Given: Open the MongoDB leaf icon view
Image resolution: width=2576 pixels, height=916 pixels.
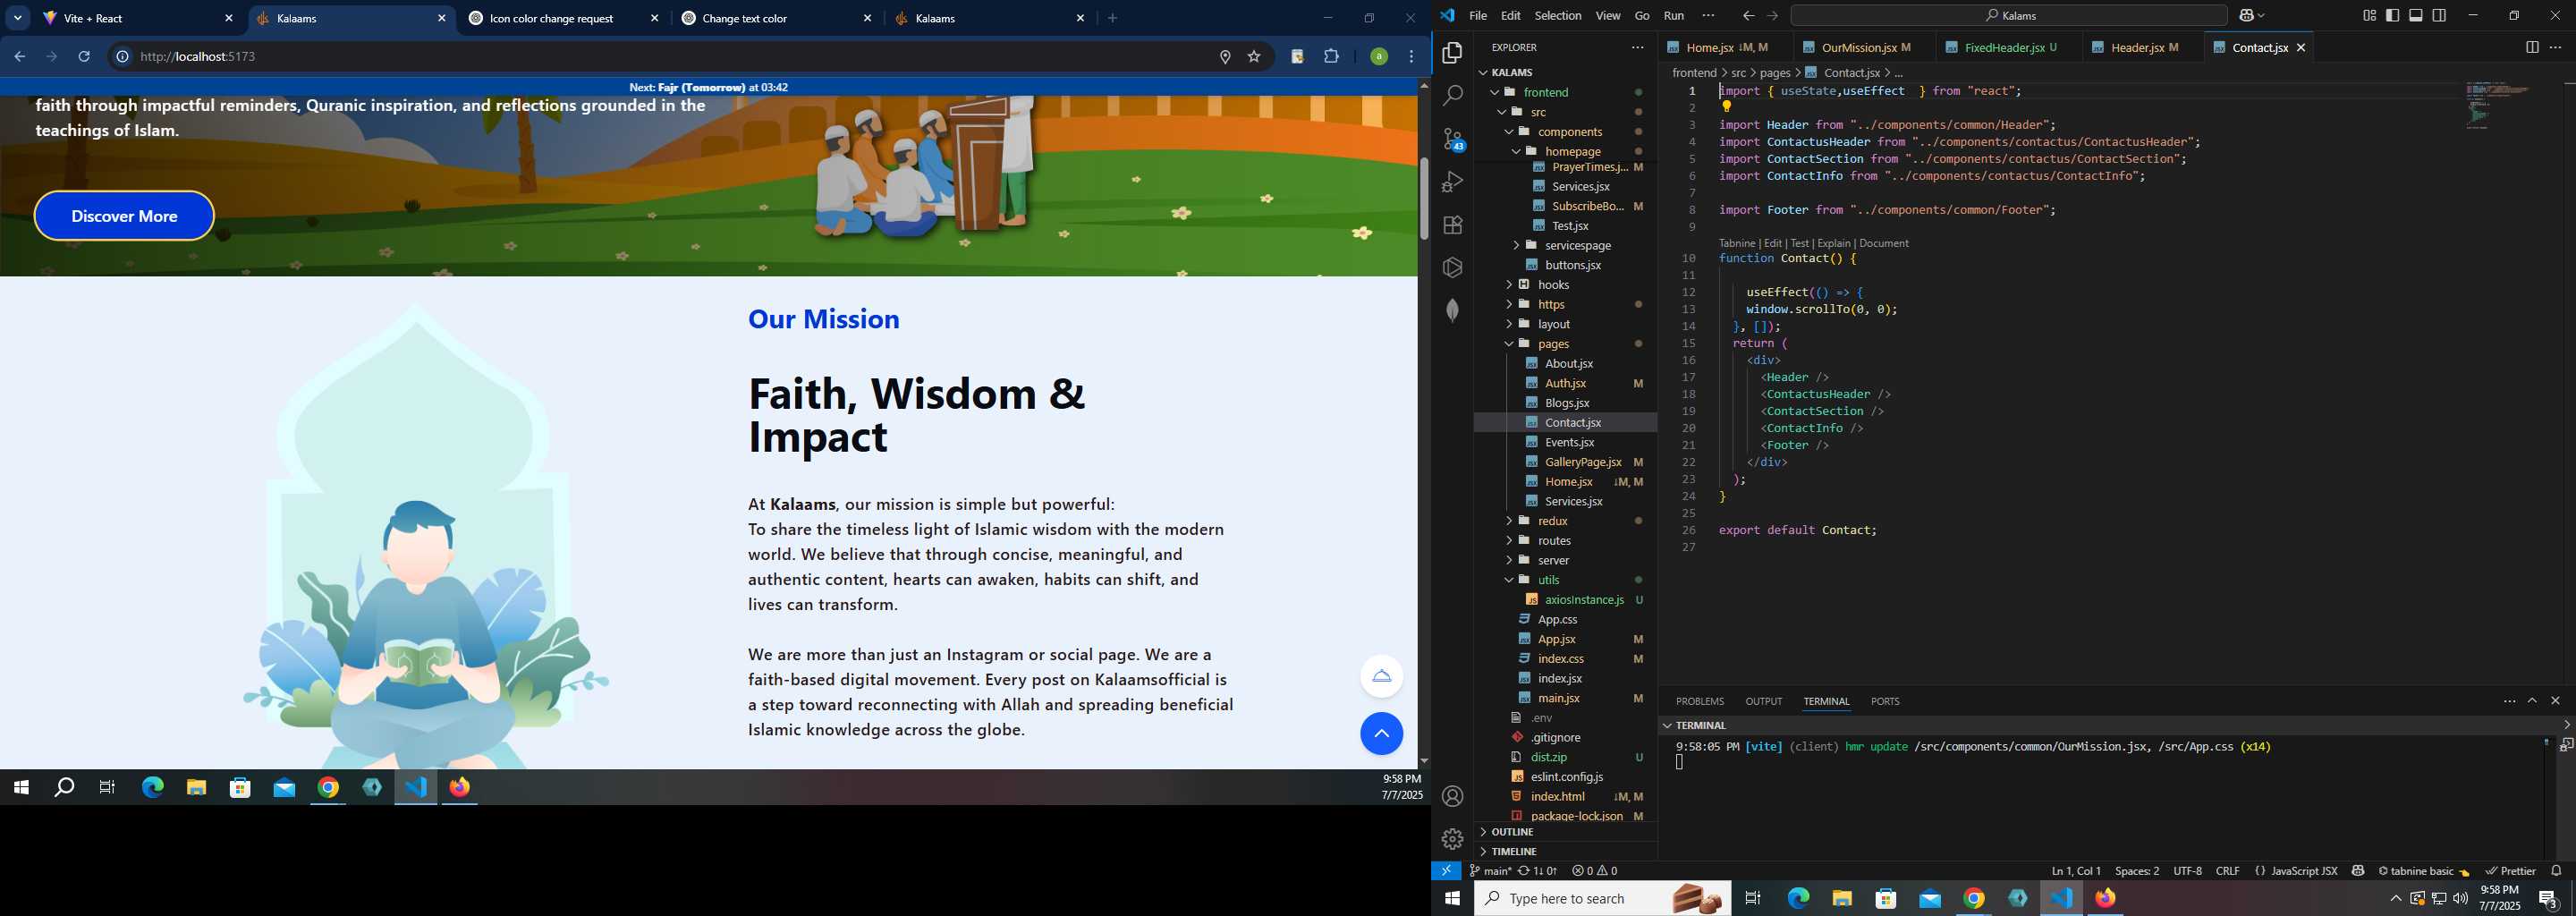Looking at the screenshot, I should [1452, 311].
